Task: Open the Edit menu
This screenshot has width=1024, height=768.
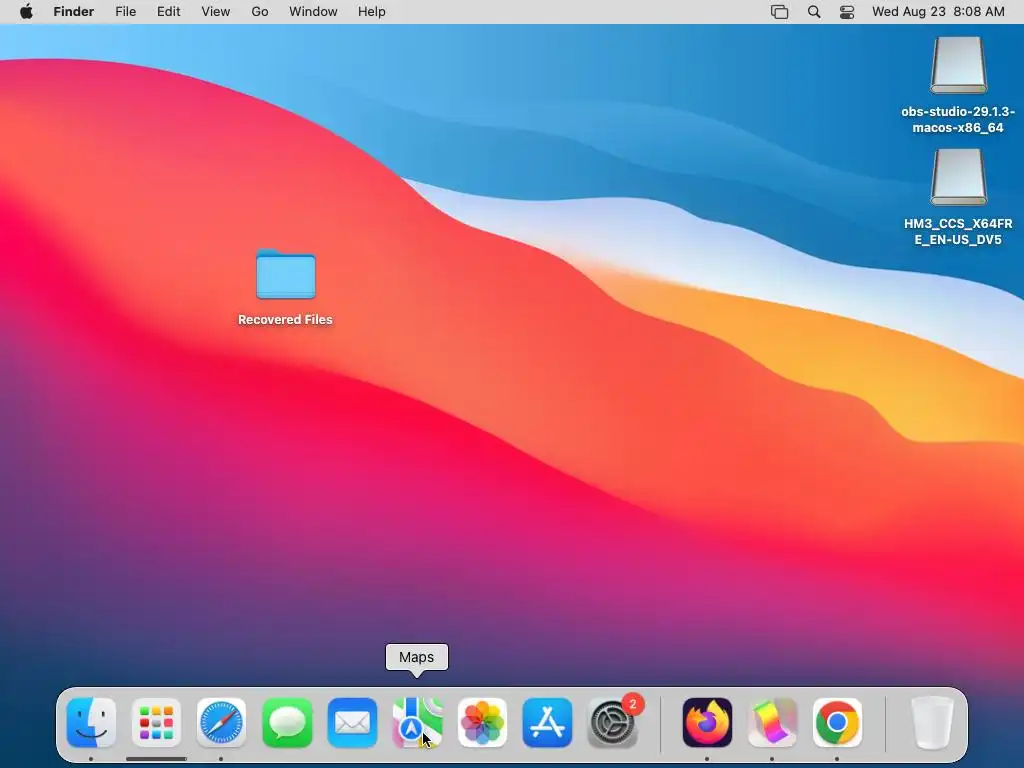Action: coord(168,12)
